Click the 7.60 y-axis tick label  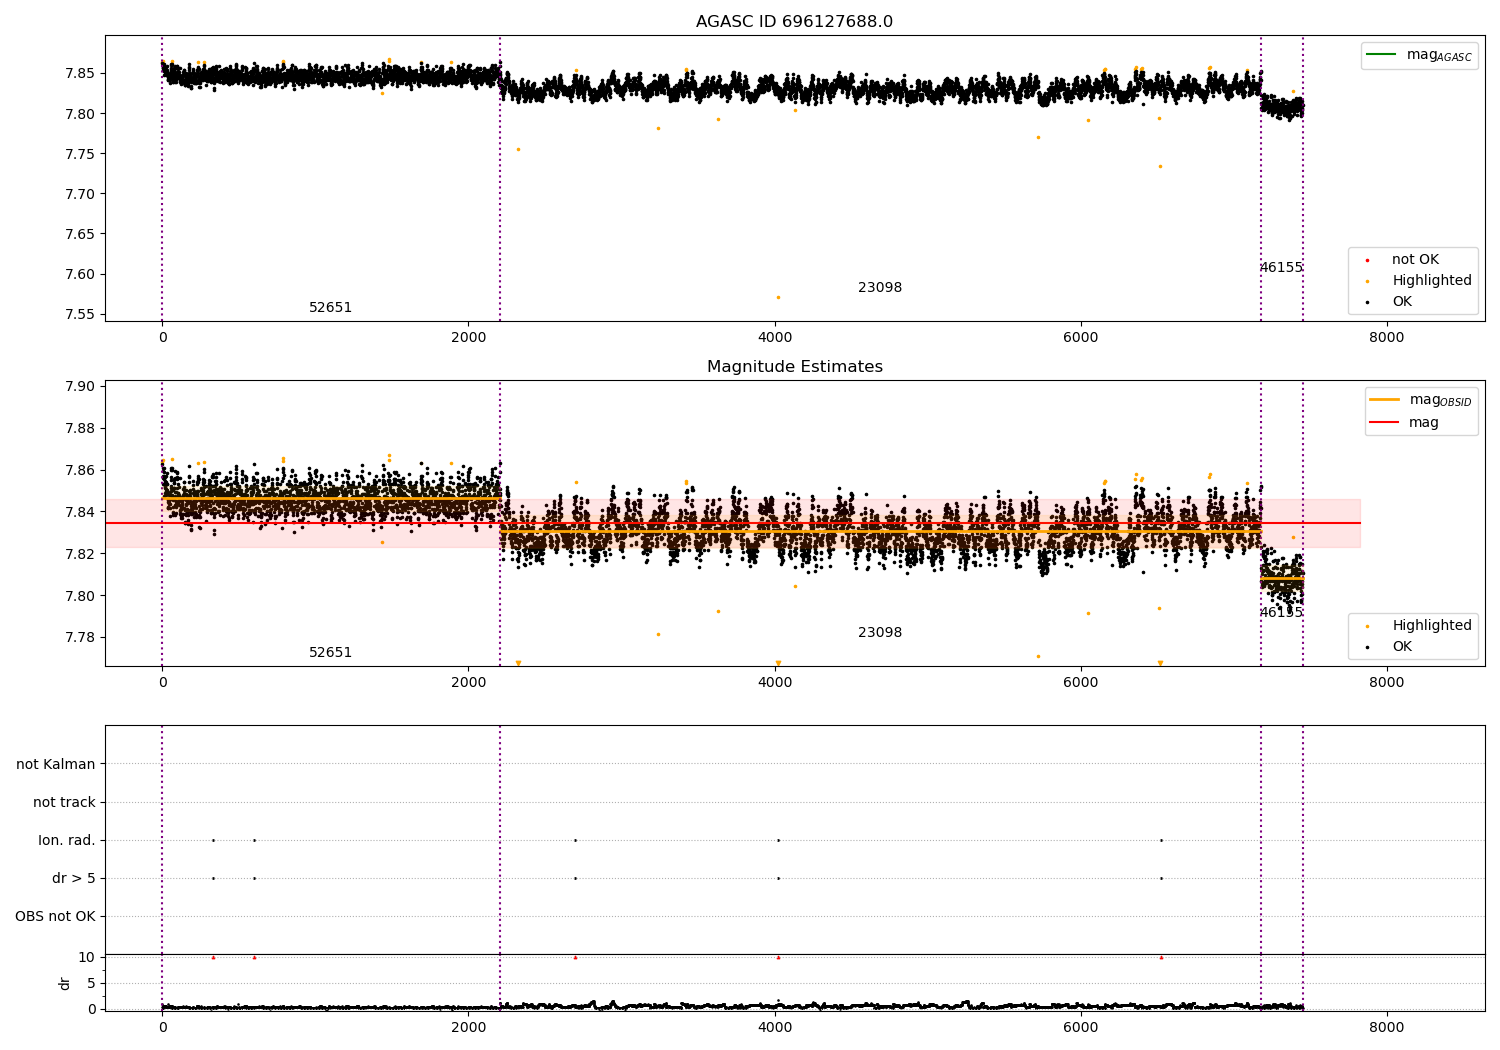point(80,274)
